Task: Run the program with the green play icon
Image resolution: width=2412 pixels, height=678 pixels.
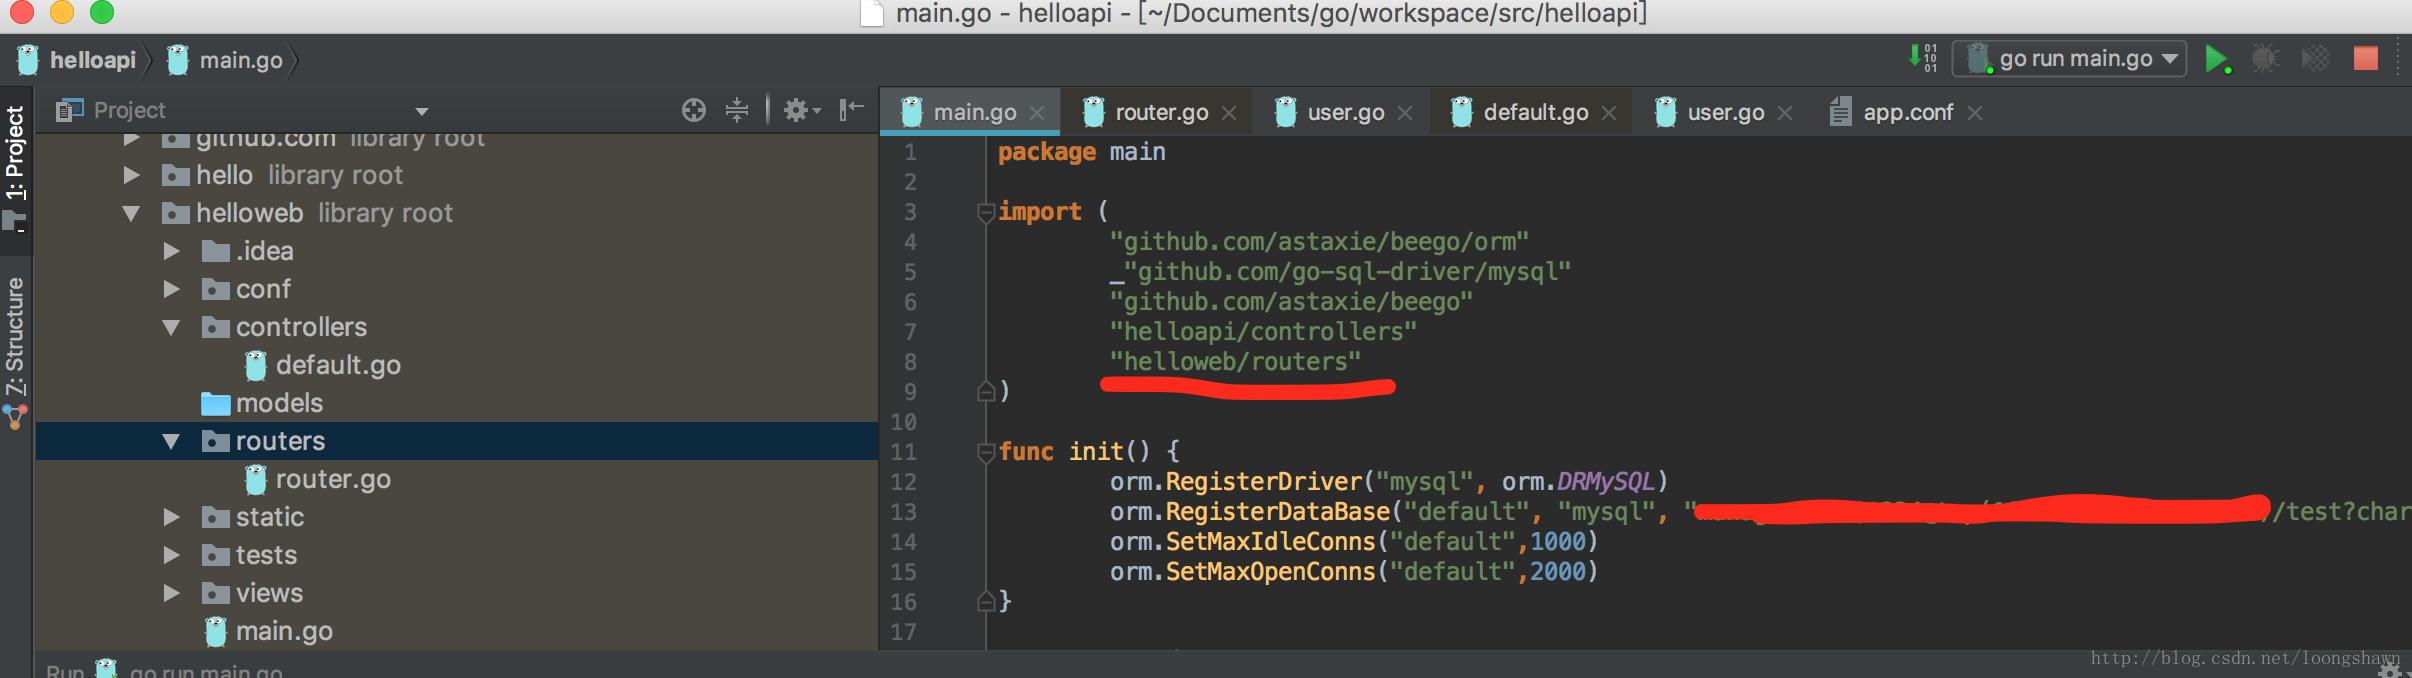Action: tap(2216, 59)
